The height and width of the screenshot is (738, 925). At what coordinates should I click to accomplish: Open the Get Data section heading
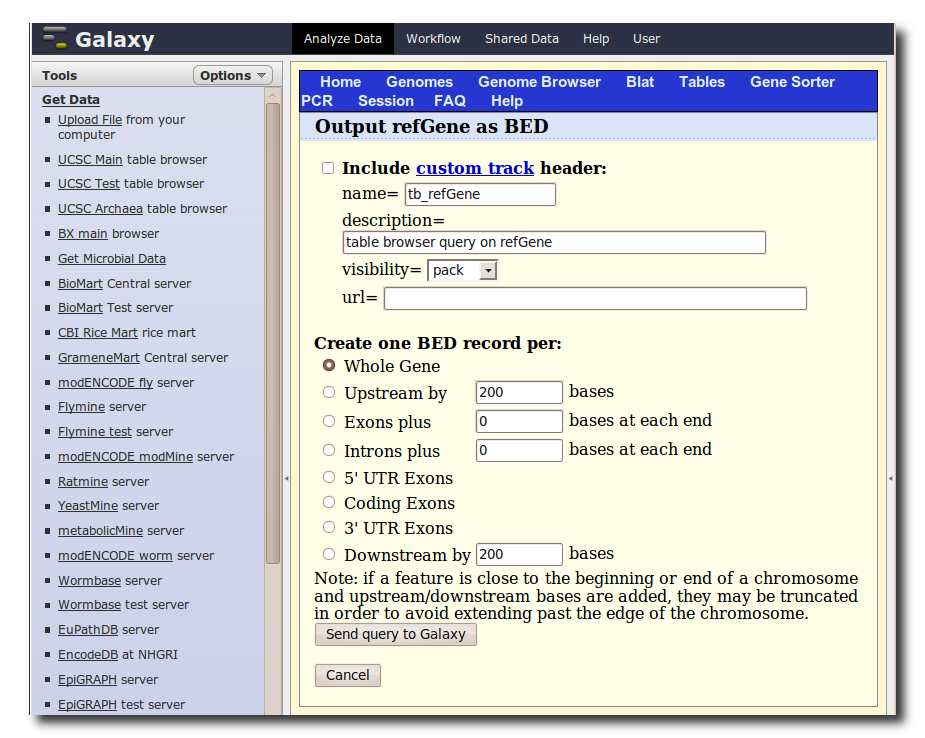point(71,100)
